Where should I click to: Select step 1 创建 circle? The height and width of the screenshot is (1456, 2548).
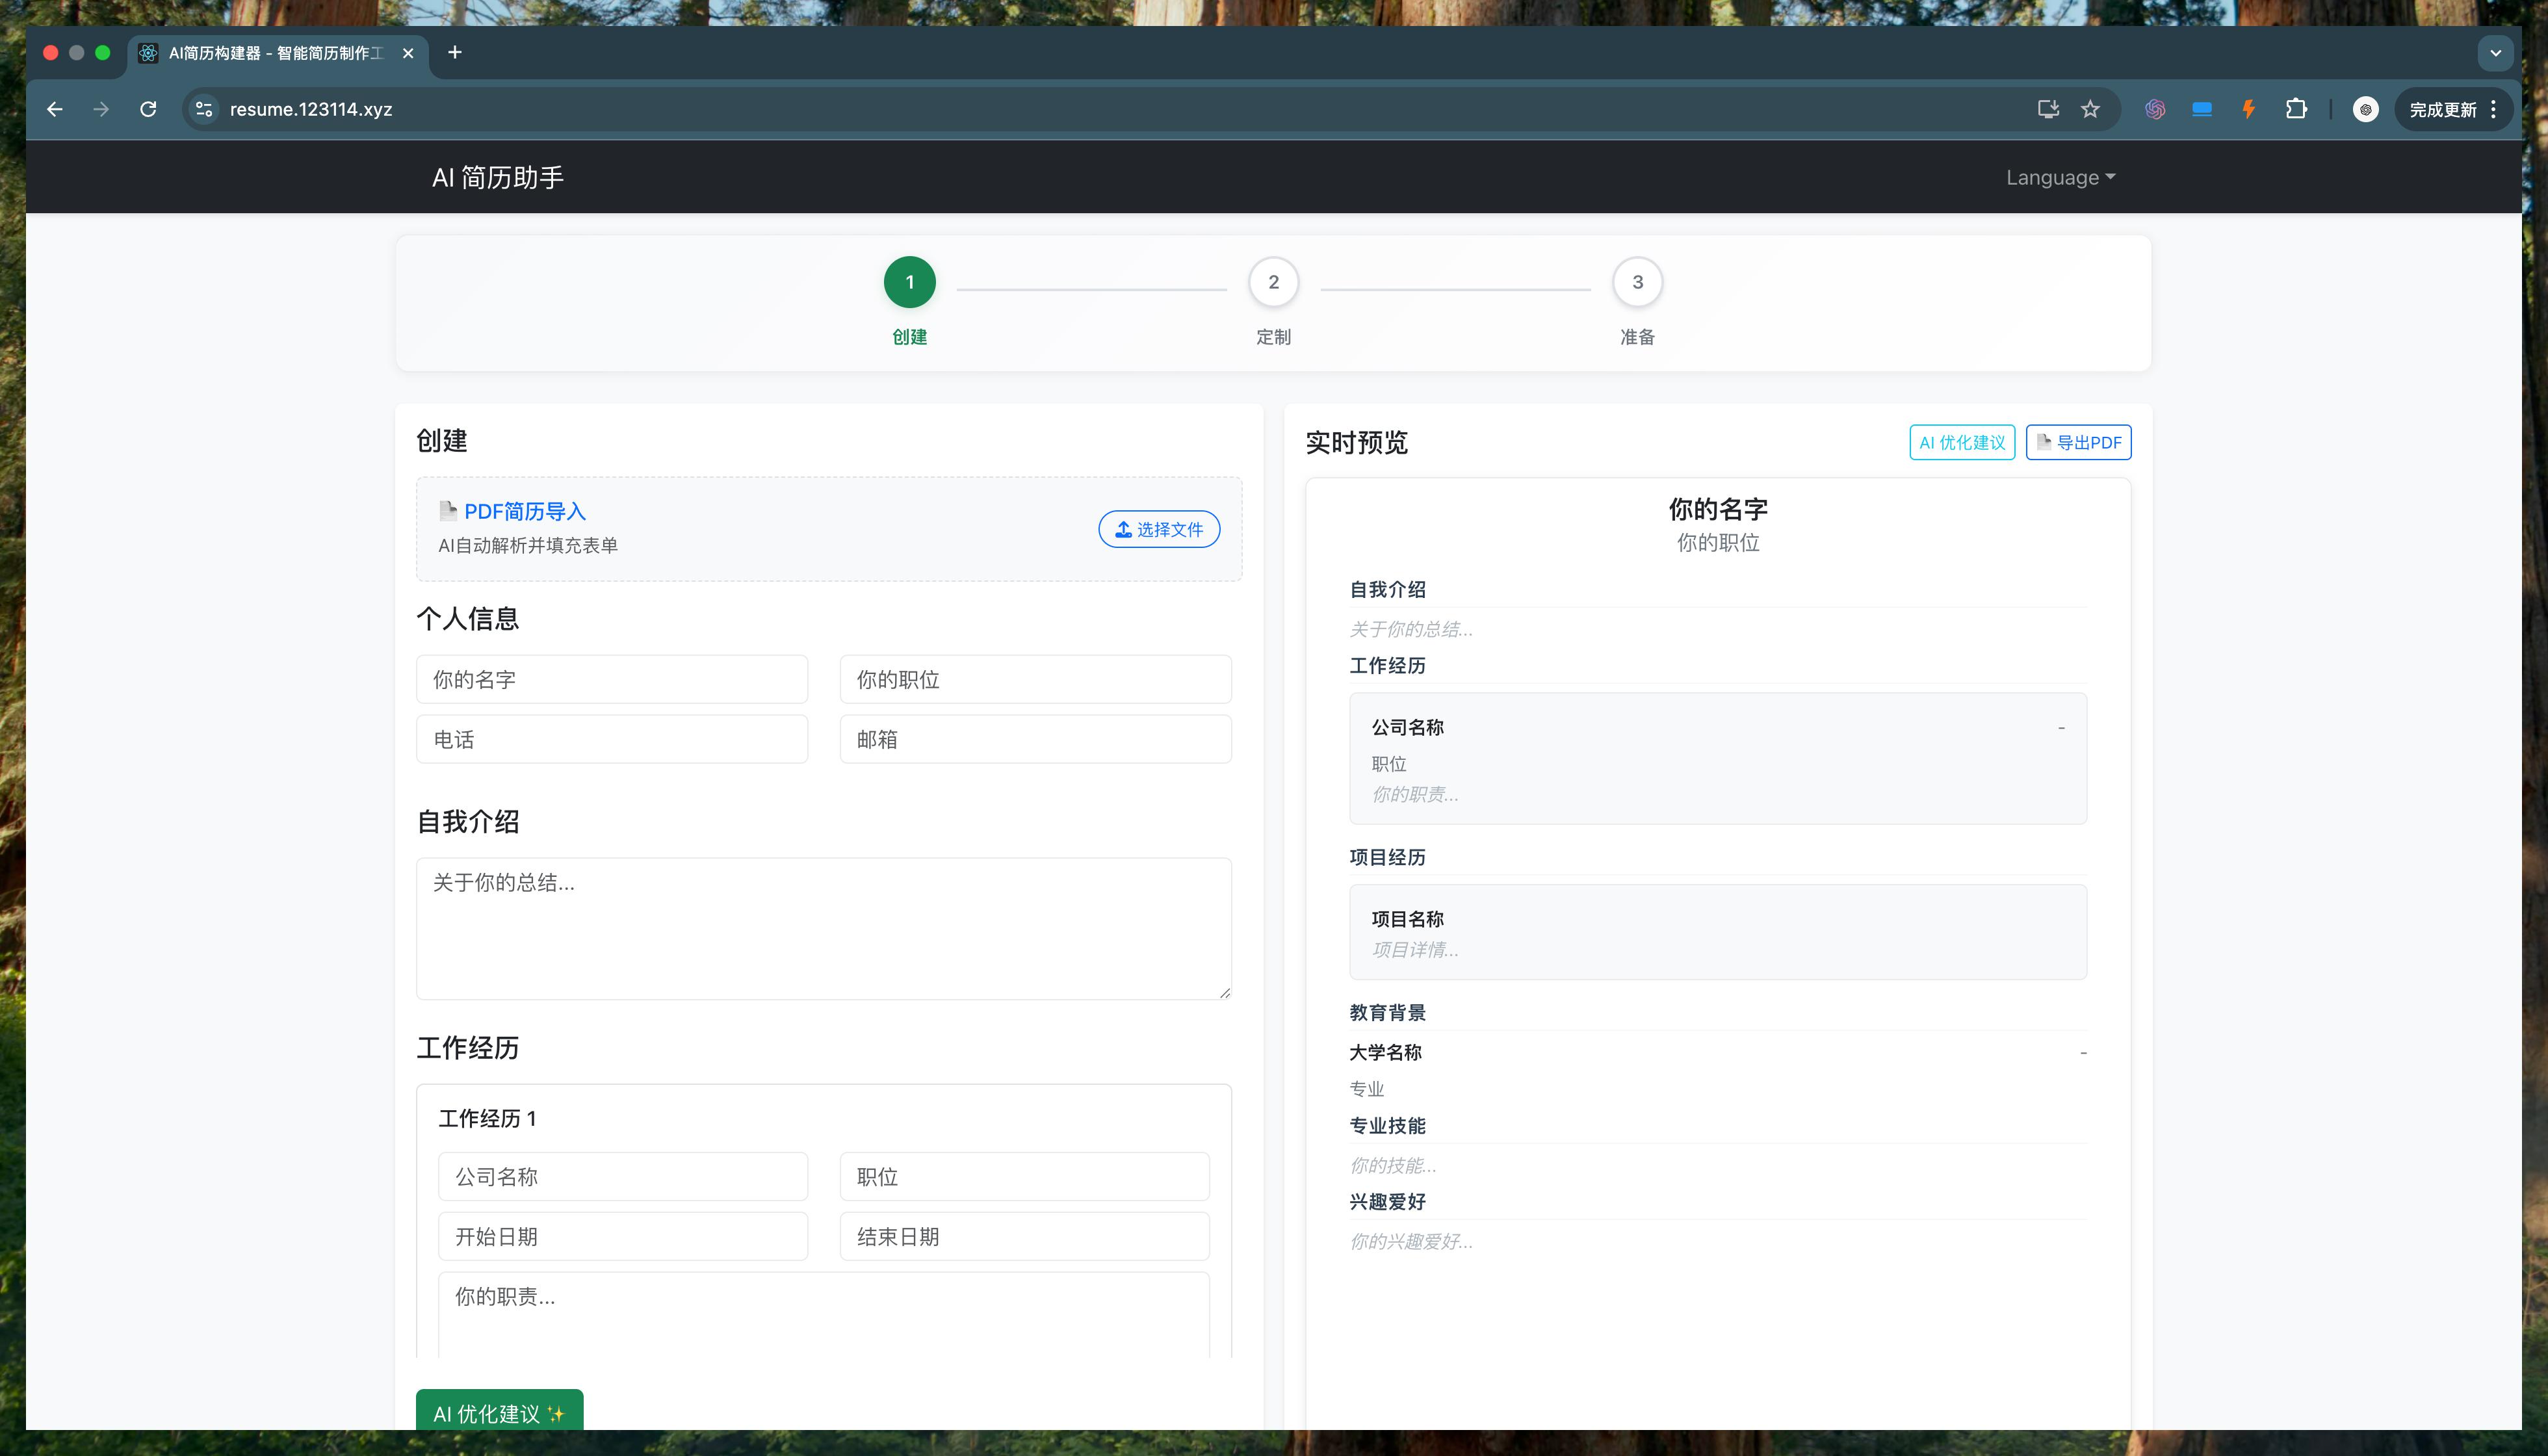coord(910,282)
